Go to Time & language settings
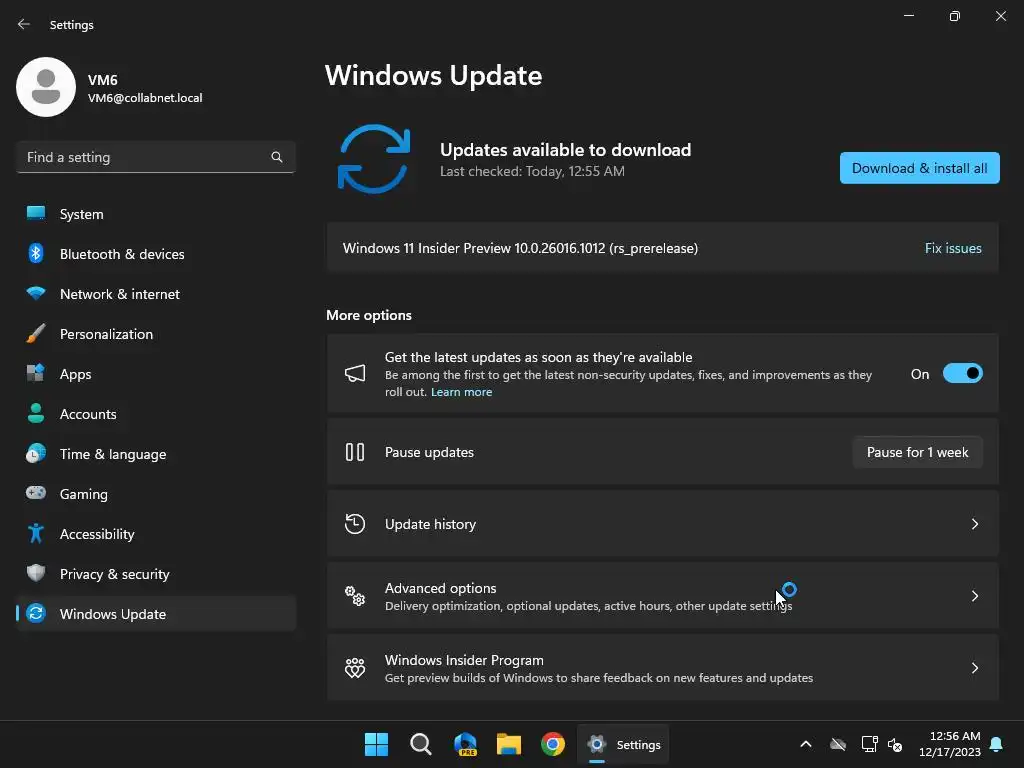 point(156,453)
